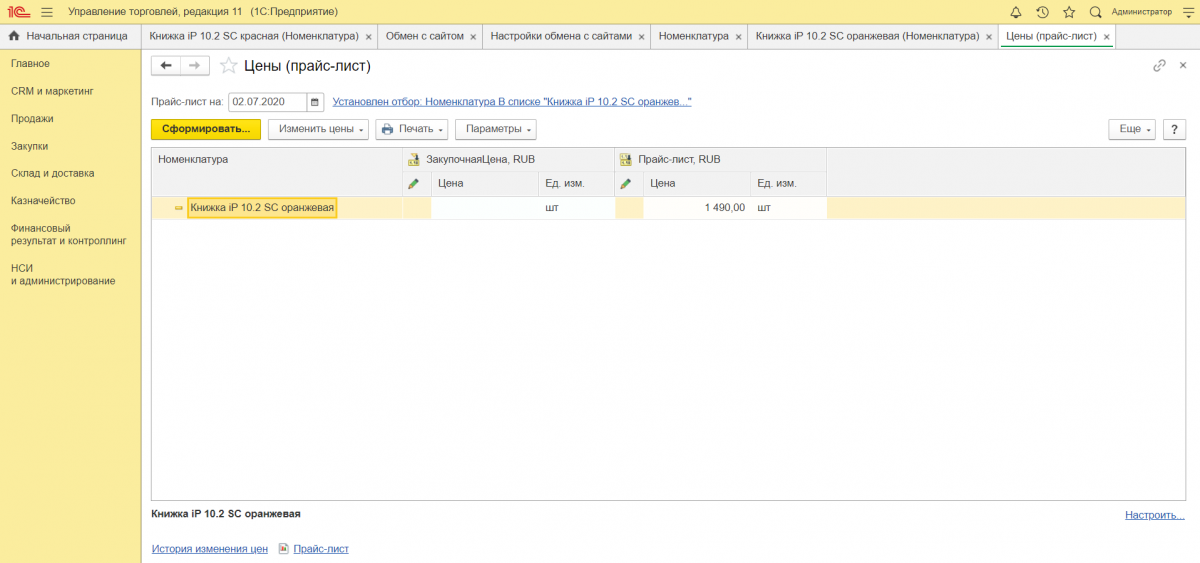This screenshot has height=563, width=1200.
Task: Click ЗакупочнаяЦена price type icon
Action: [414, 159]
